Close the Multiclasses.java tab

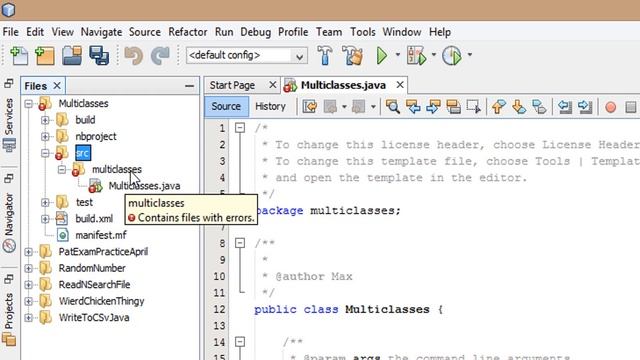click(400, 85)
